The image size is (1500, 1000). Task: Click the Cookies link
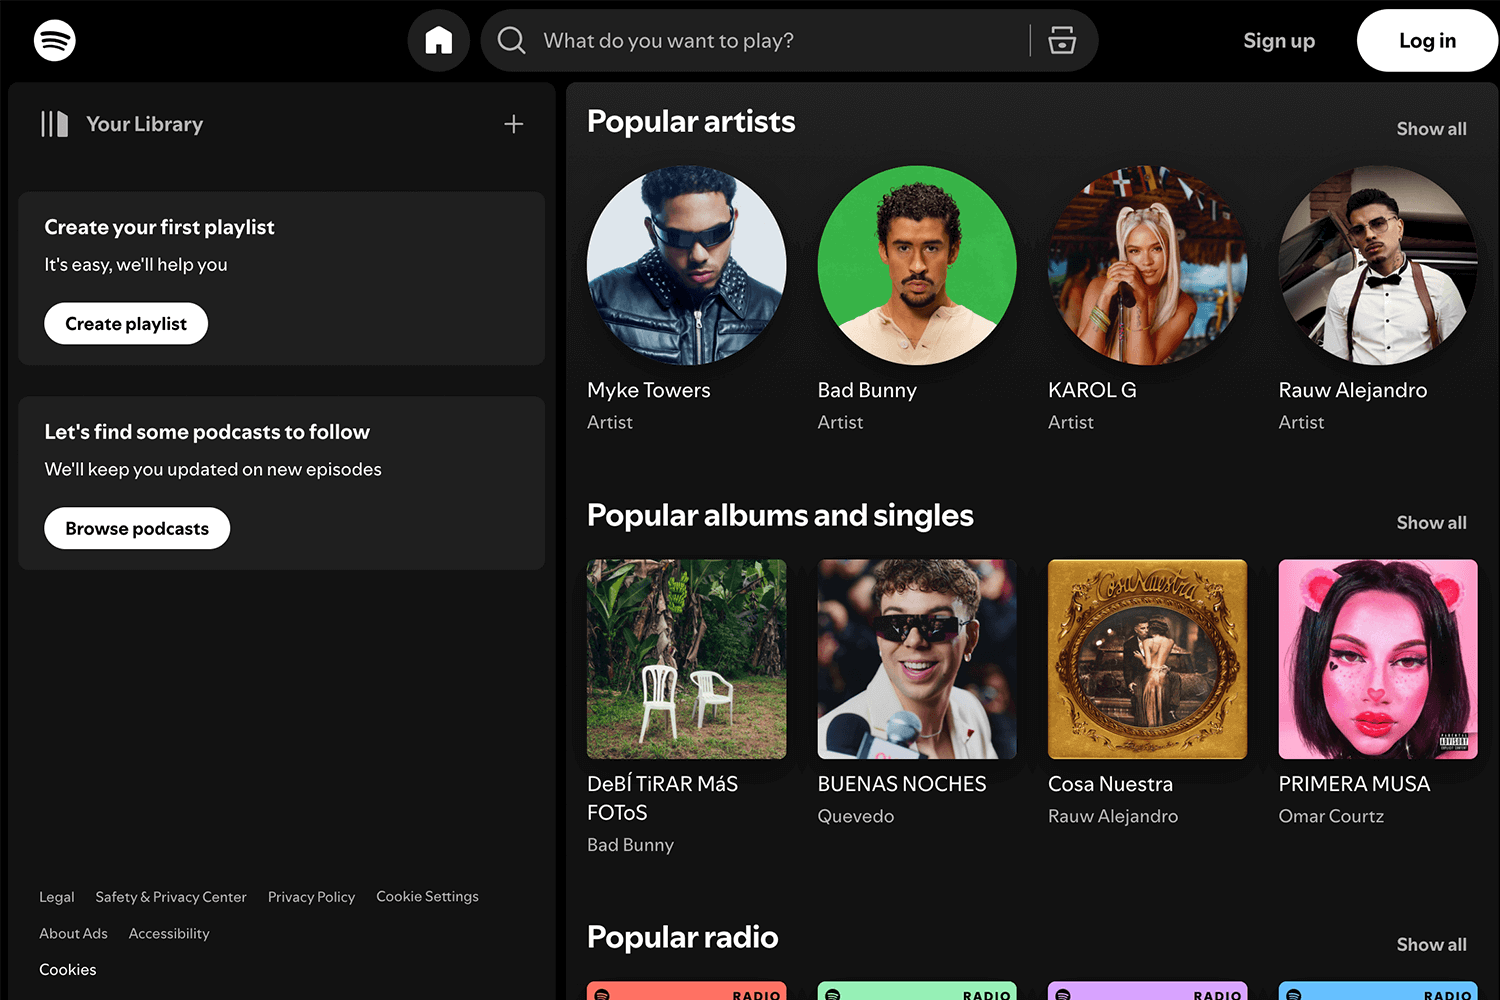point(68,970)
